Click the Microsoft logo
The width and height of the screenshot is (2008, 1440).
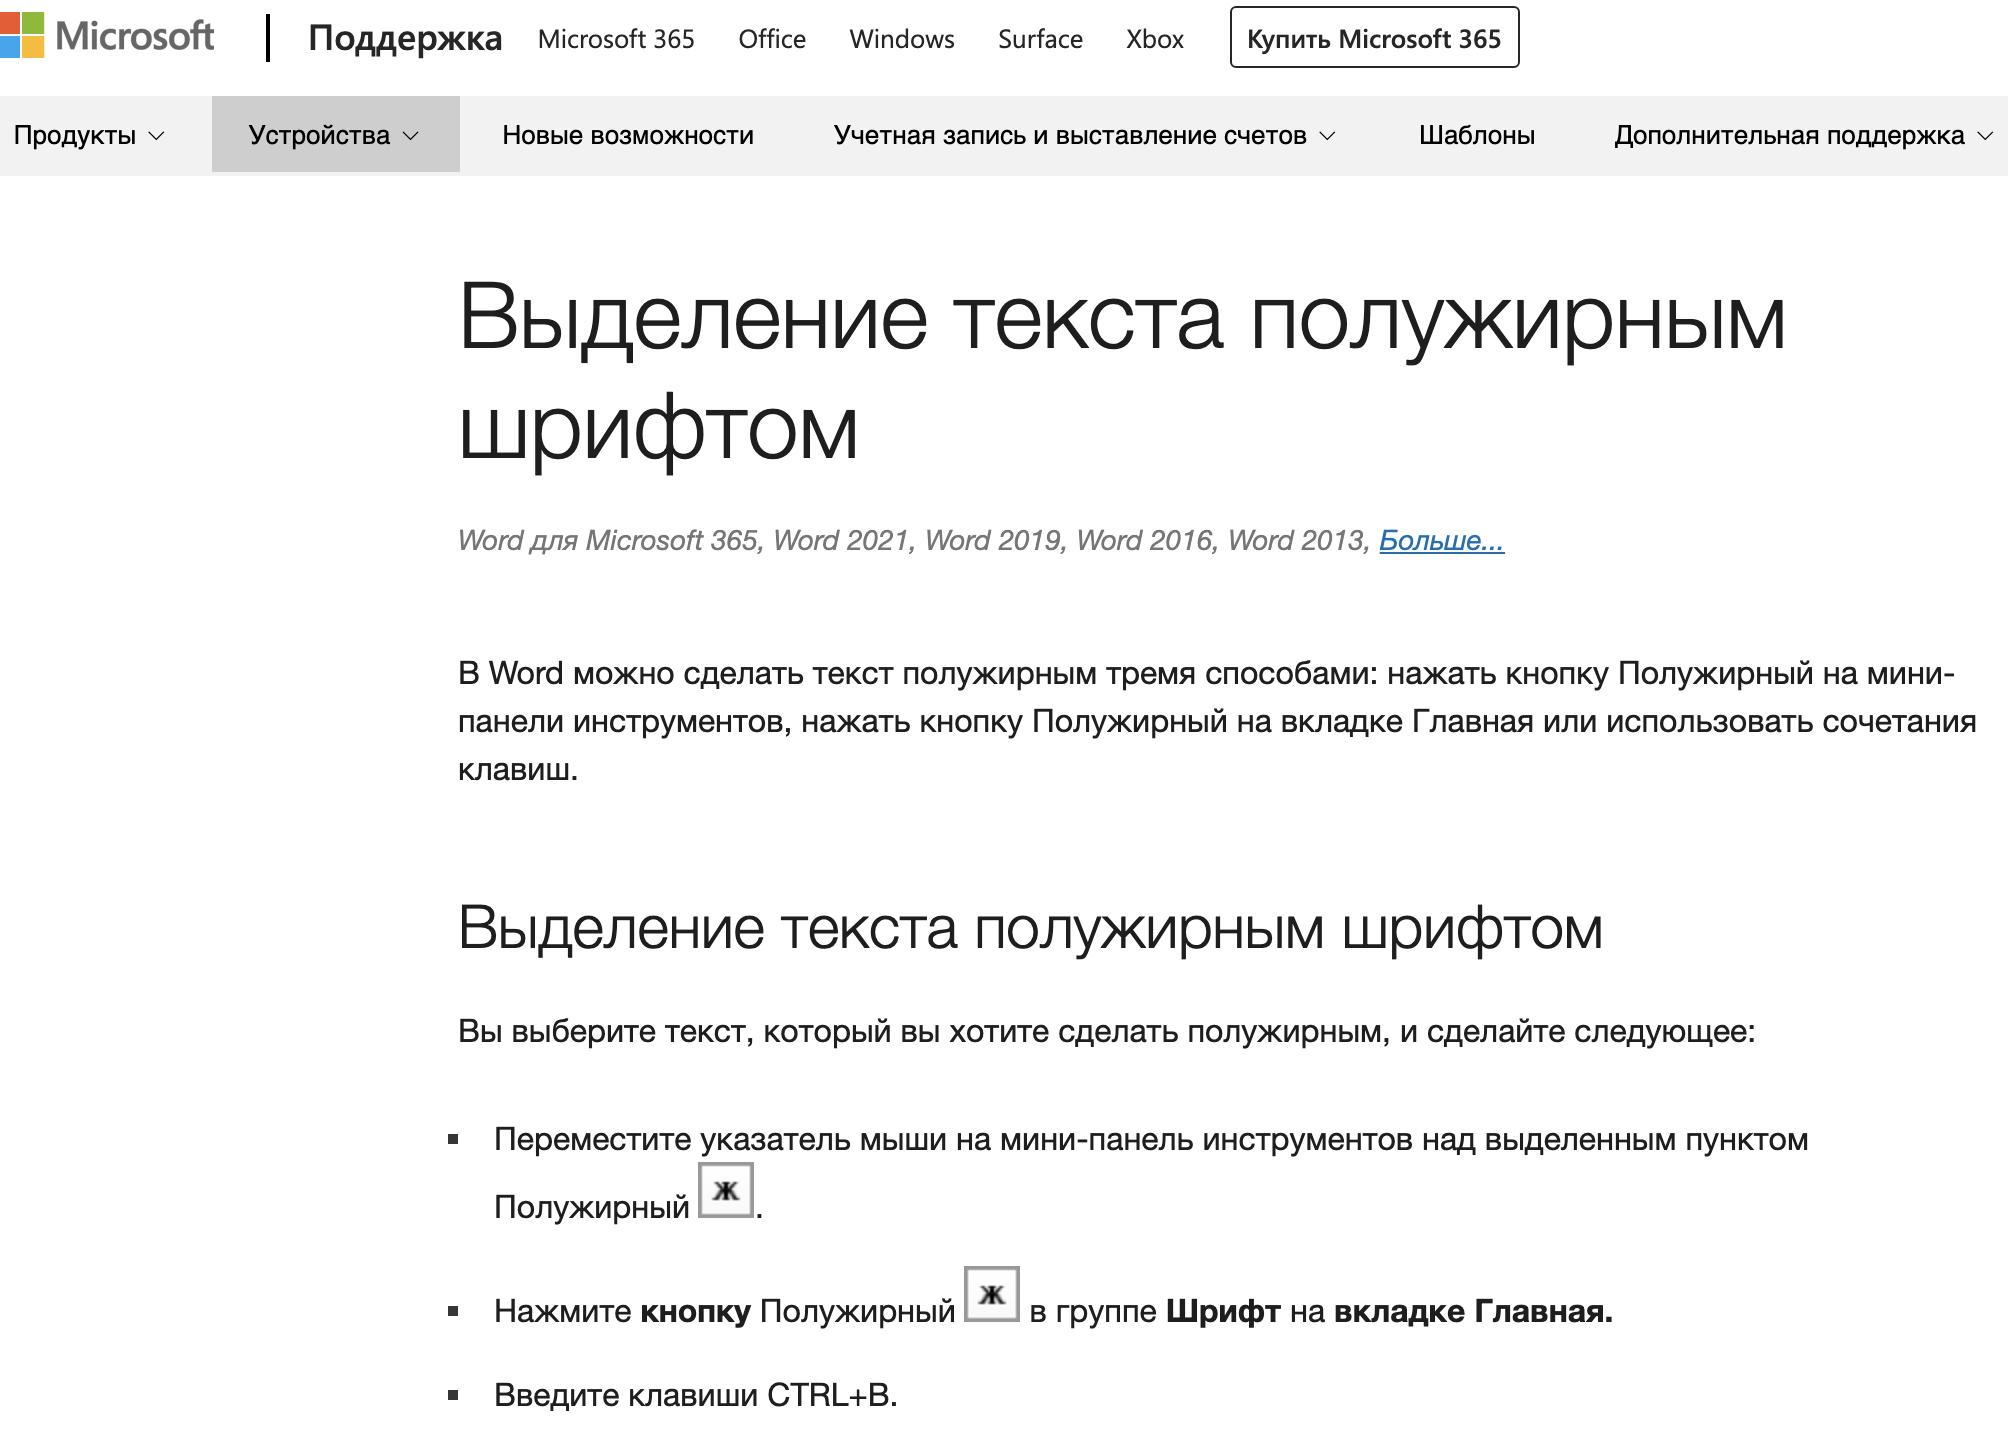[x=108, y=36]
